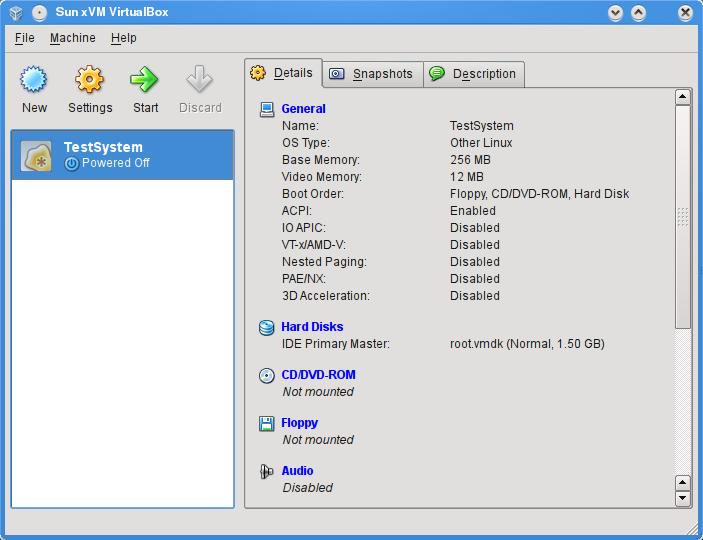Switch to the Description tab
The width and height of the screenshot is (703, 540).
coord(474,74)
